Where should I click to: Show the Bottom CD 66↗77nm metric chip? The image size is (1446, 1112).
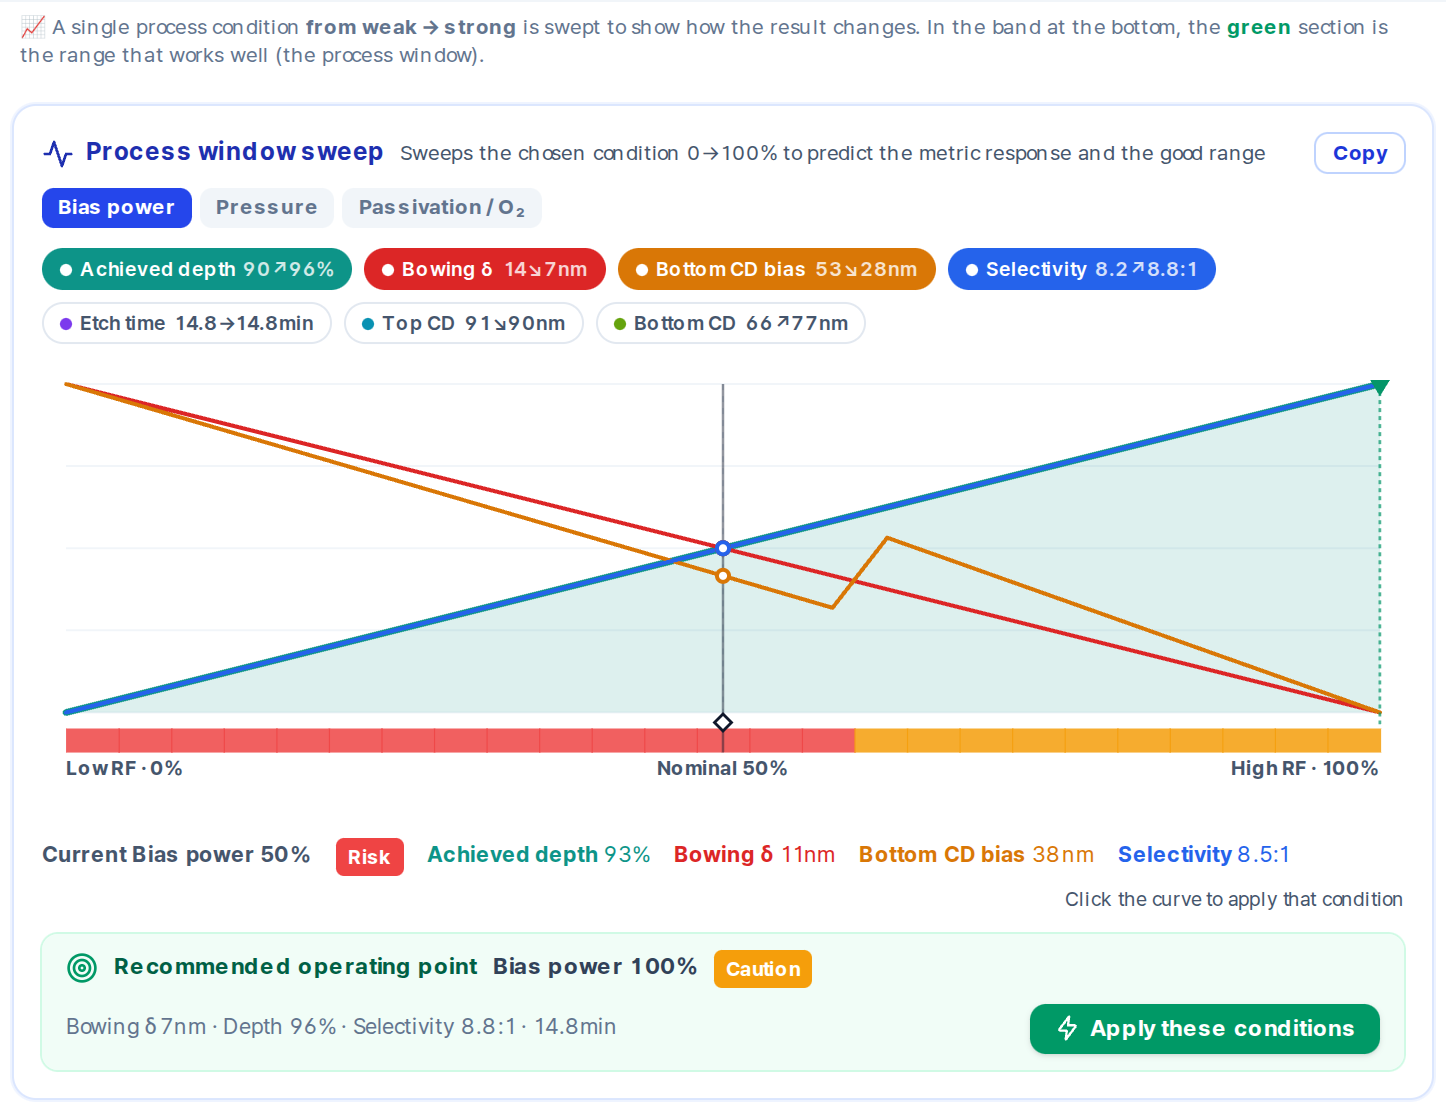pos(731,323)
